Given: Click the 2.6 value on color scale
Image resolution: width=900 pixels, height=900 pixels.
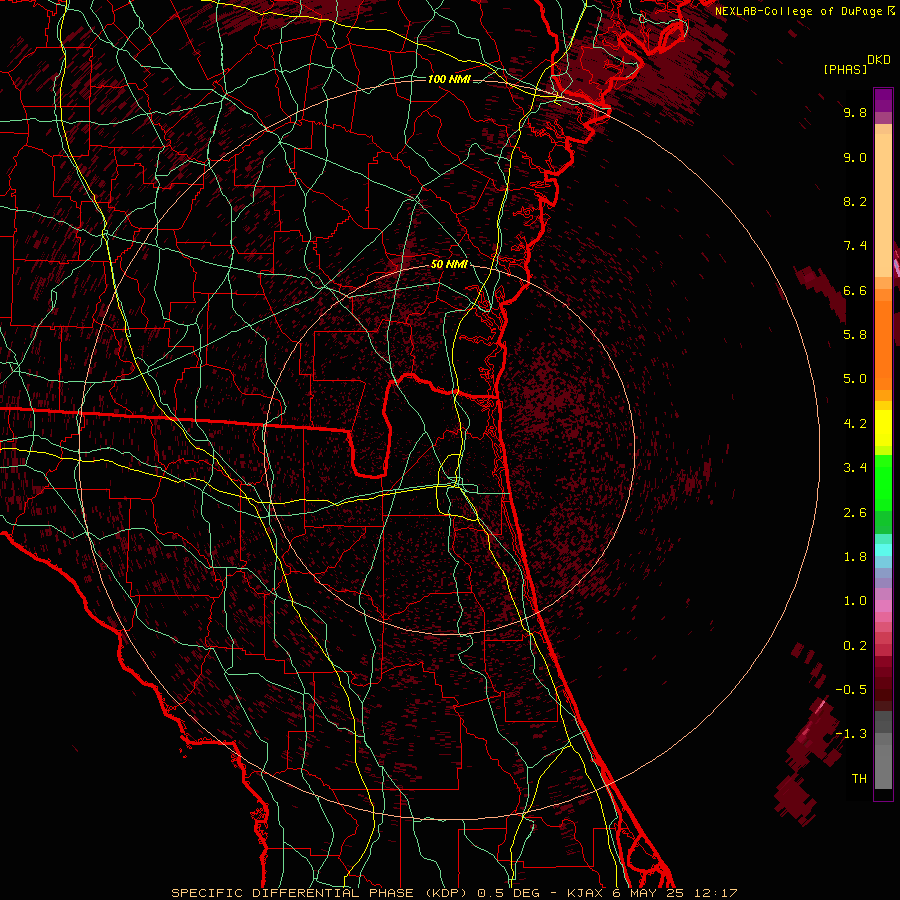Looking at the screenshot, I should pyautogui.click(x=855, y=513).
